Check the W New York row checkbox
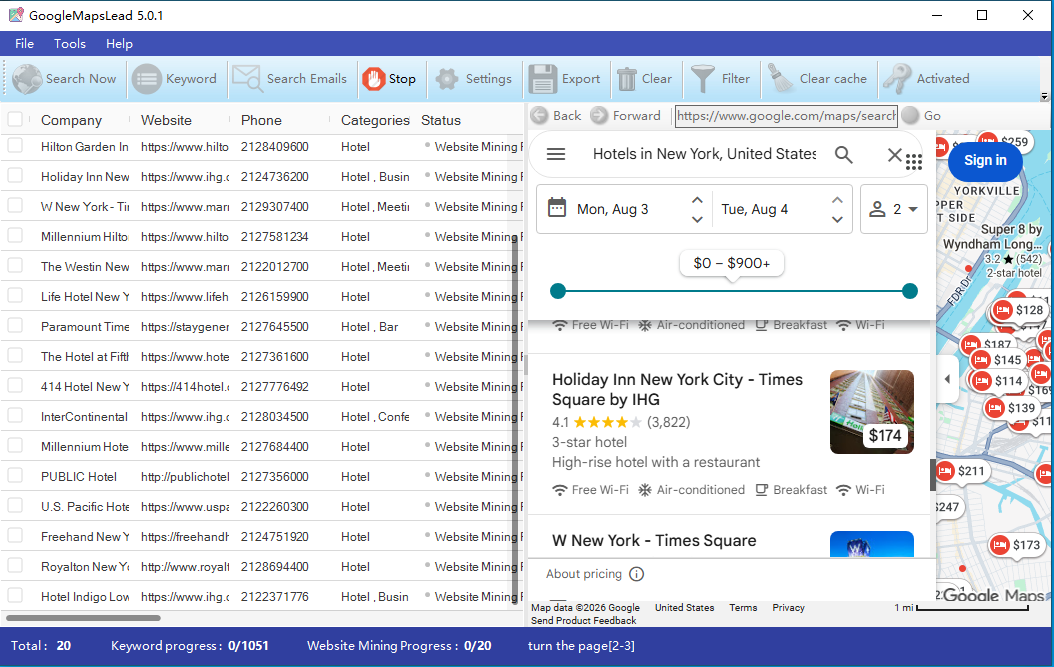 (x=15, y=206)
